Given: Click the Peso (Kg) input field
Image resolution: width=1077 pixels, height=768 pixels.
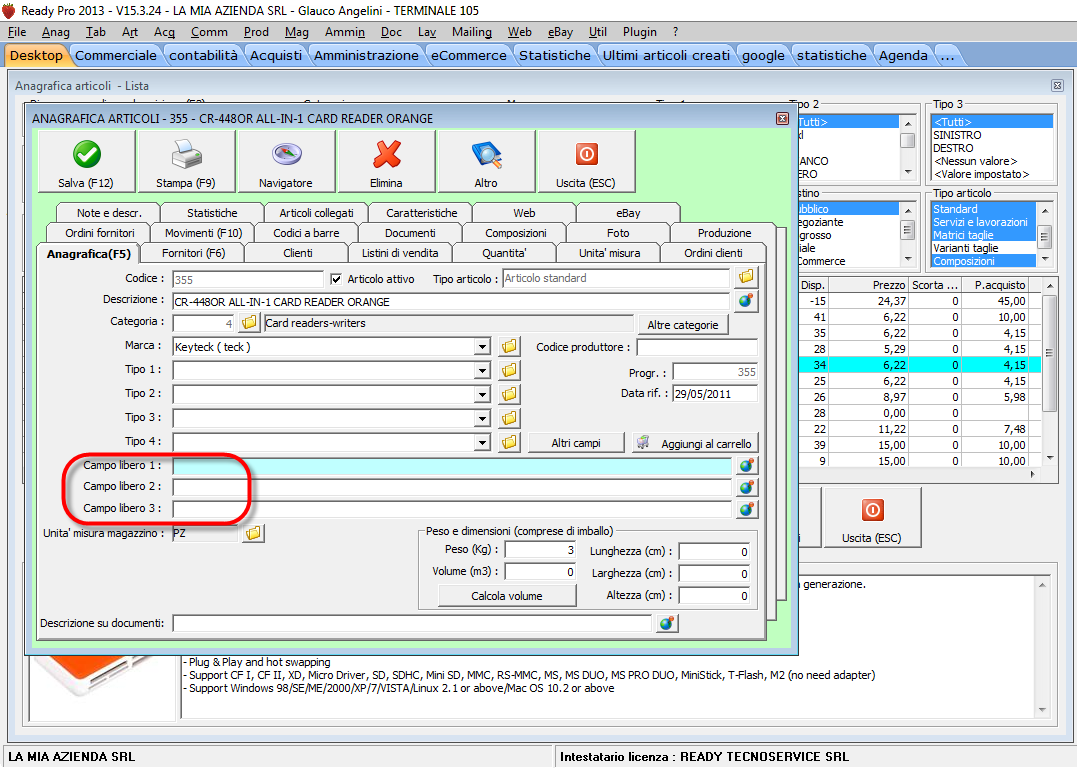Looking at the screenshot, I should point(540,550).
